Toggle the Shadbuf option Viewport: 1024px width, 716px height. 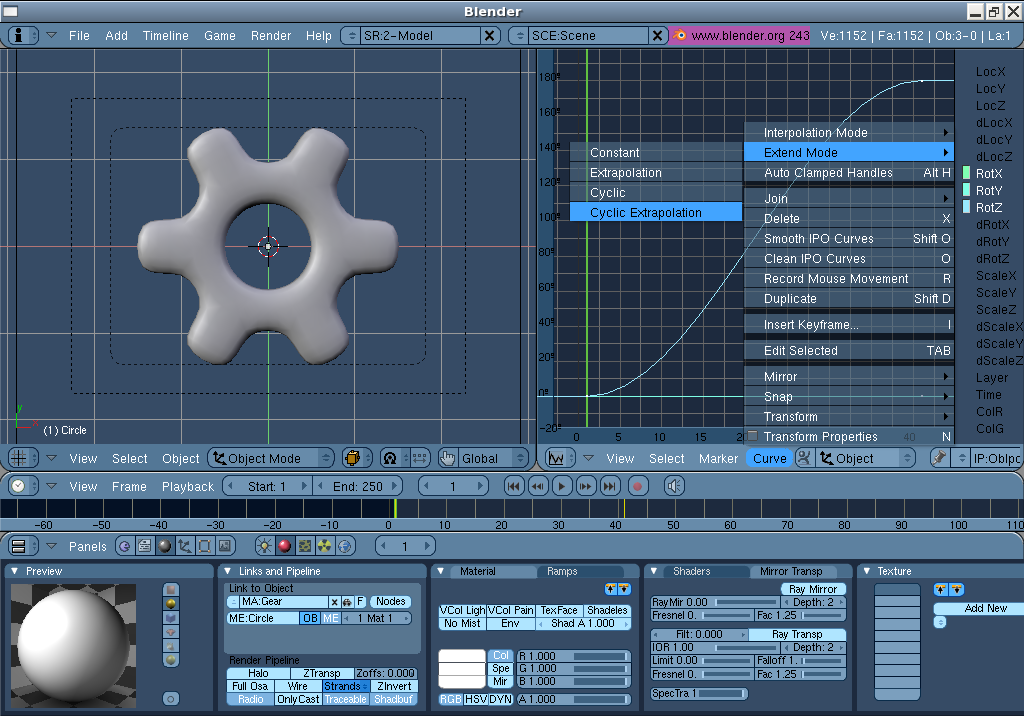coord(393,699)
